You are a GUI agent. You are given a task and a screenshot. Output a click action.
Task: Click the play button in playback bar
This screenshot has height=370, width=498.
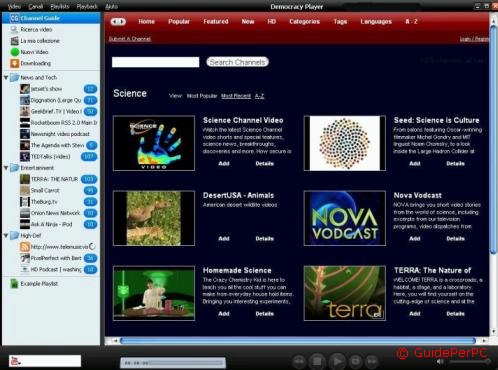pyautogui.click(x=337, y=361)
